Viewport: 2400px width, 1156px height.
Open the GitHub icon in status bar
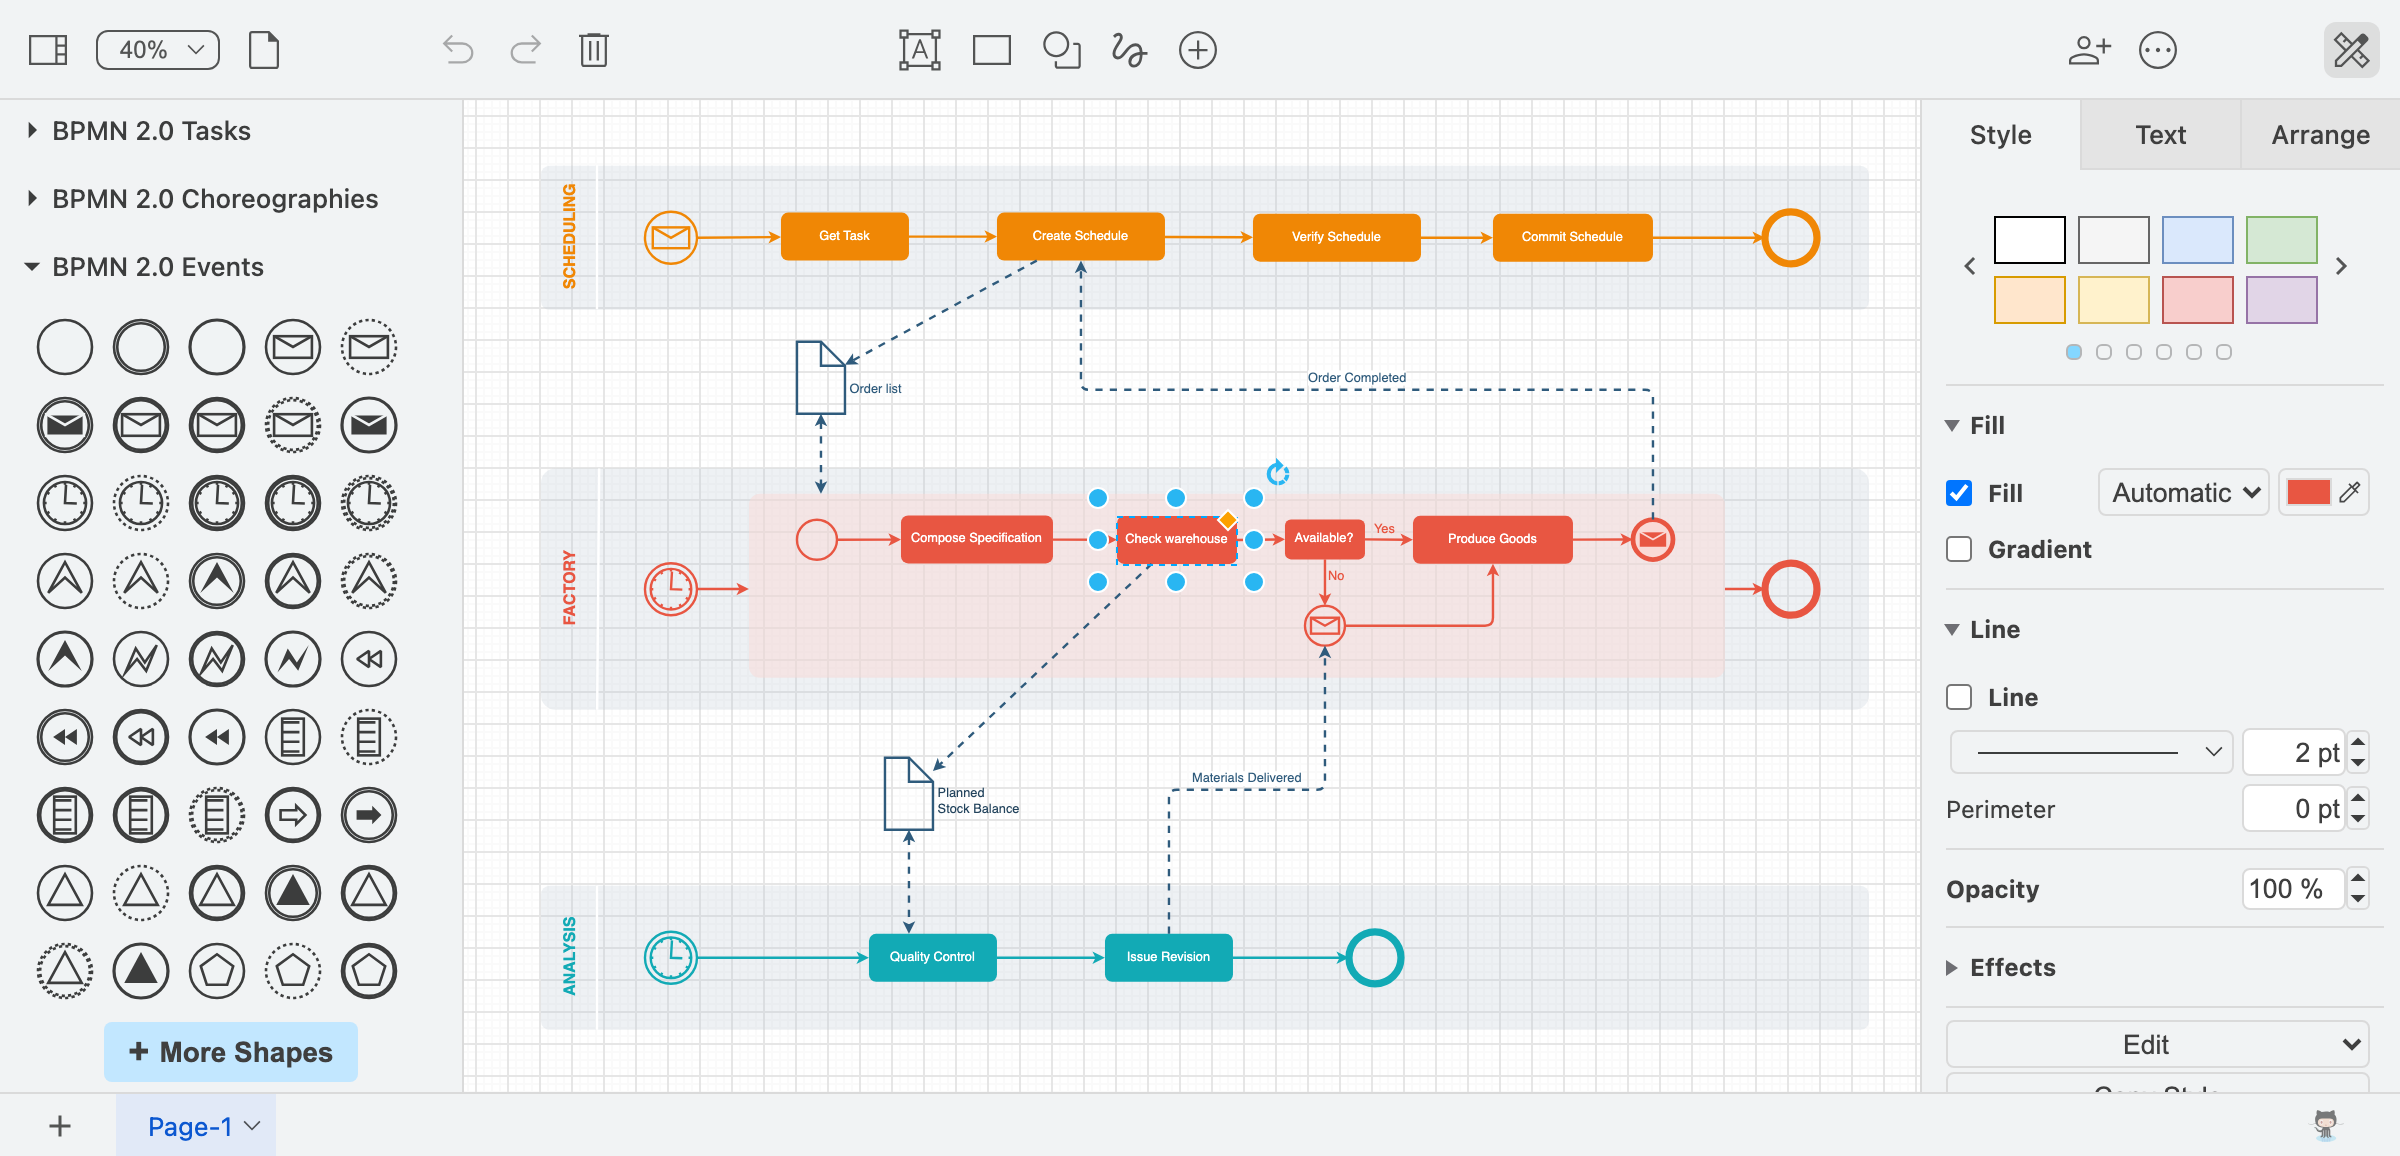tap(2326, 1125)
